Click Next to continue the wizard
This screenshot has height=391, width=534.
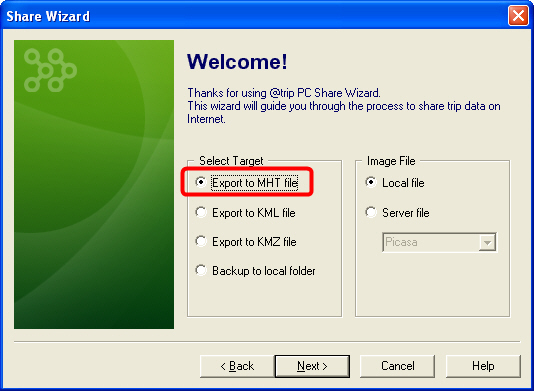pos(312,366)
